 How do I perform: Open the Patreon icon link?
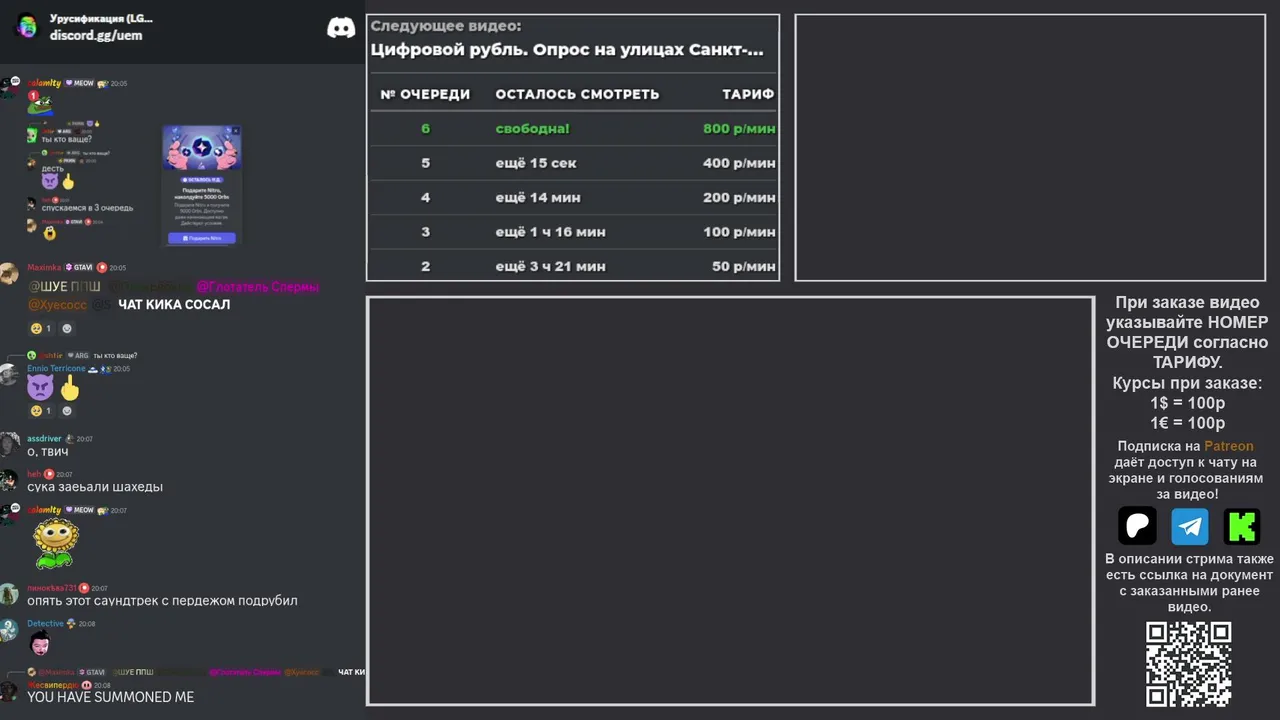pyautogui.click(x=1137, y=526)
